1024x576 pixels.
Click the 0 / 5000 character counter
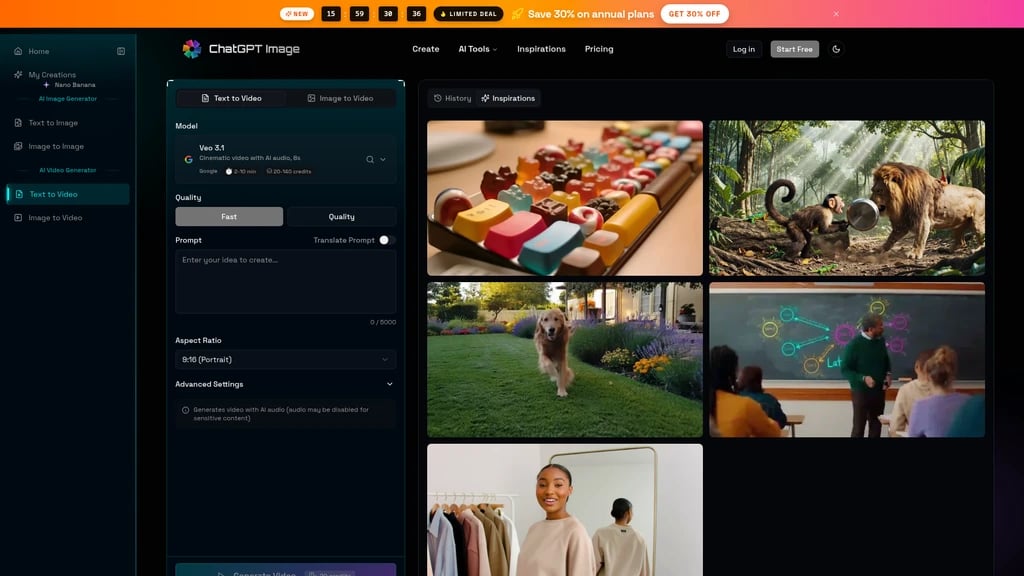383,322
